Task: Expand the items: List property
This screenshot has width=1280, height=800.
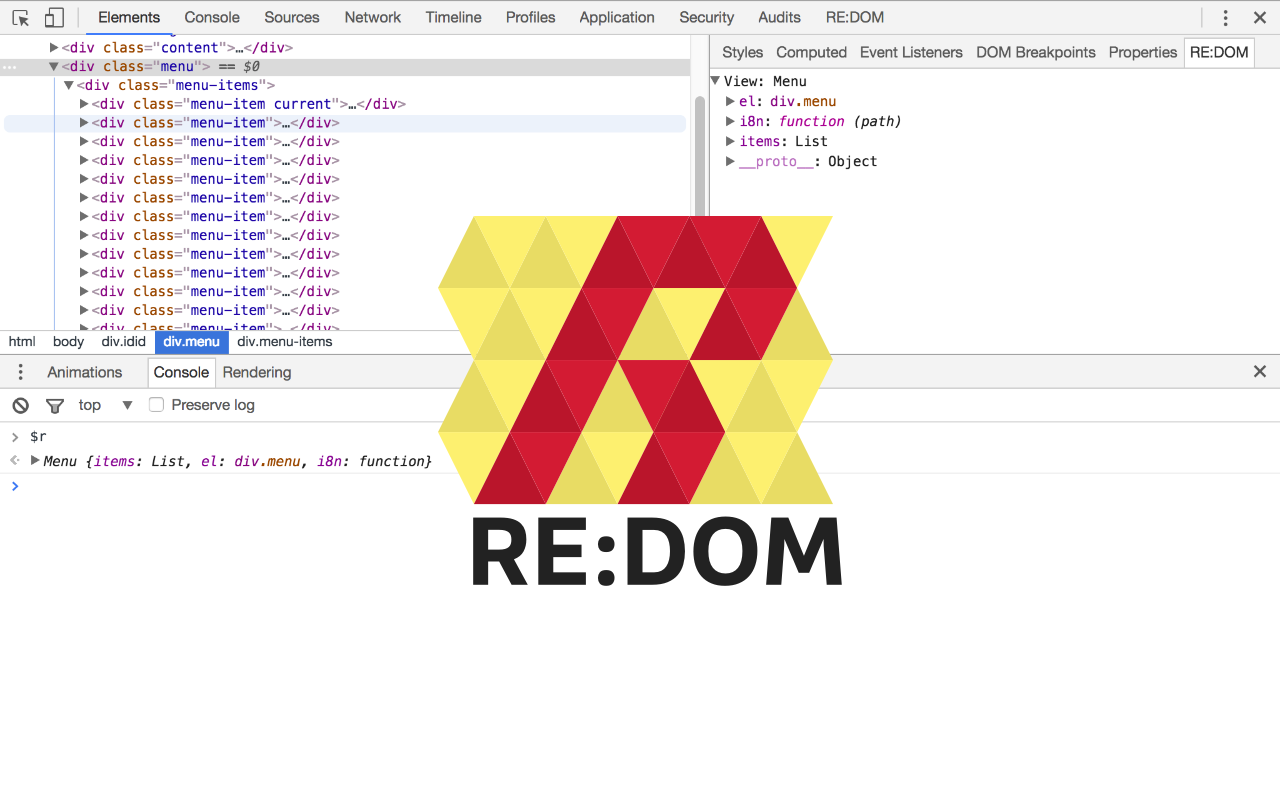Action: pyautogui.click(x=731, y=141)
